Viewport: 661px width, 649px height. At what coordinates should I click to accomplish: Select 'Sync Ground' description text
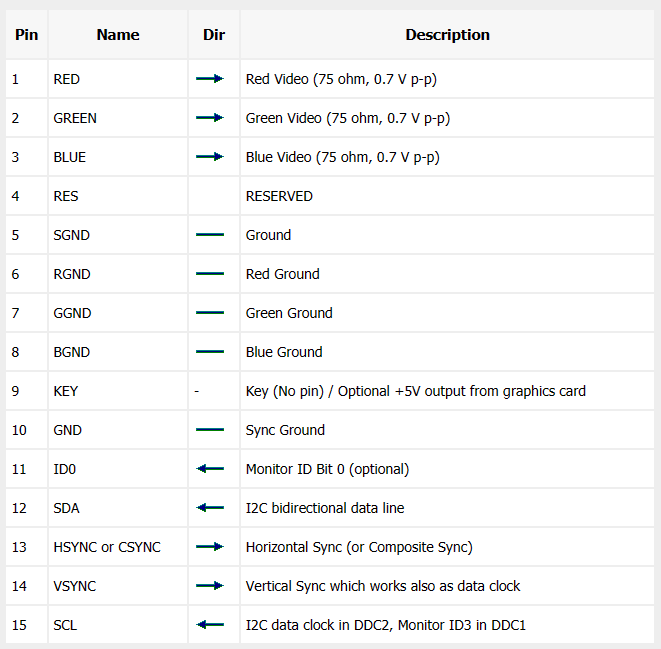click(x=285, y=430)
